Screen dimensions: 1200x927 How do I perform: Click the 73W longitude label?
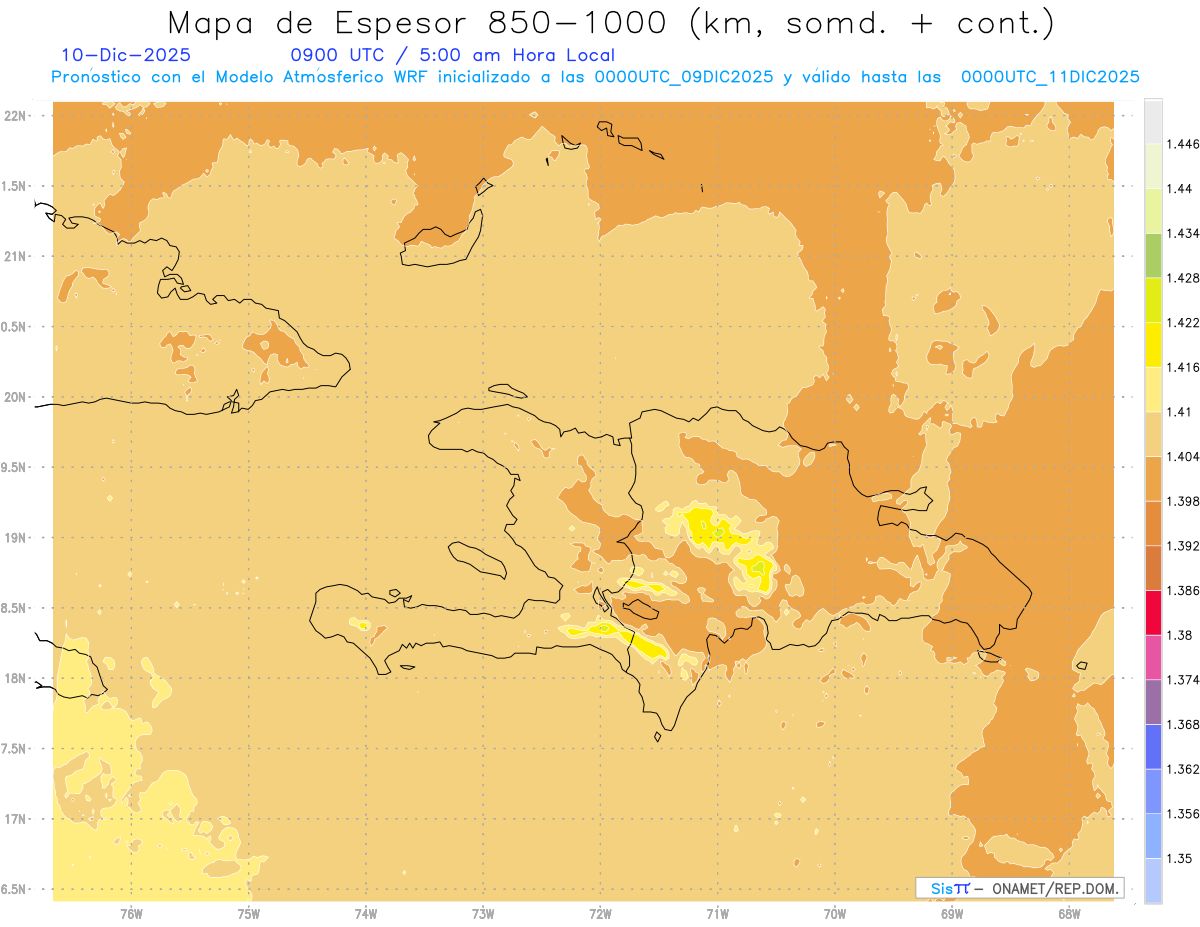483,913
